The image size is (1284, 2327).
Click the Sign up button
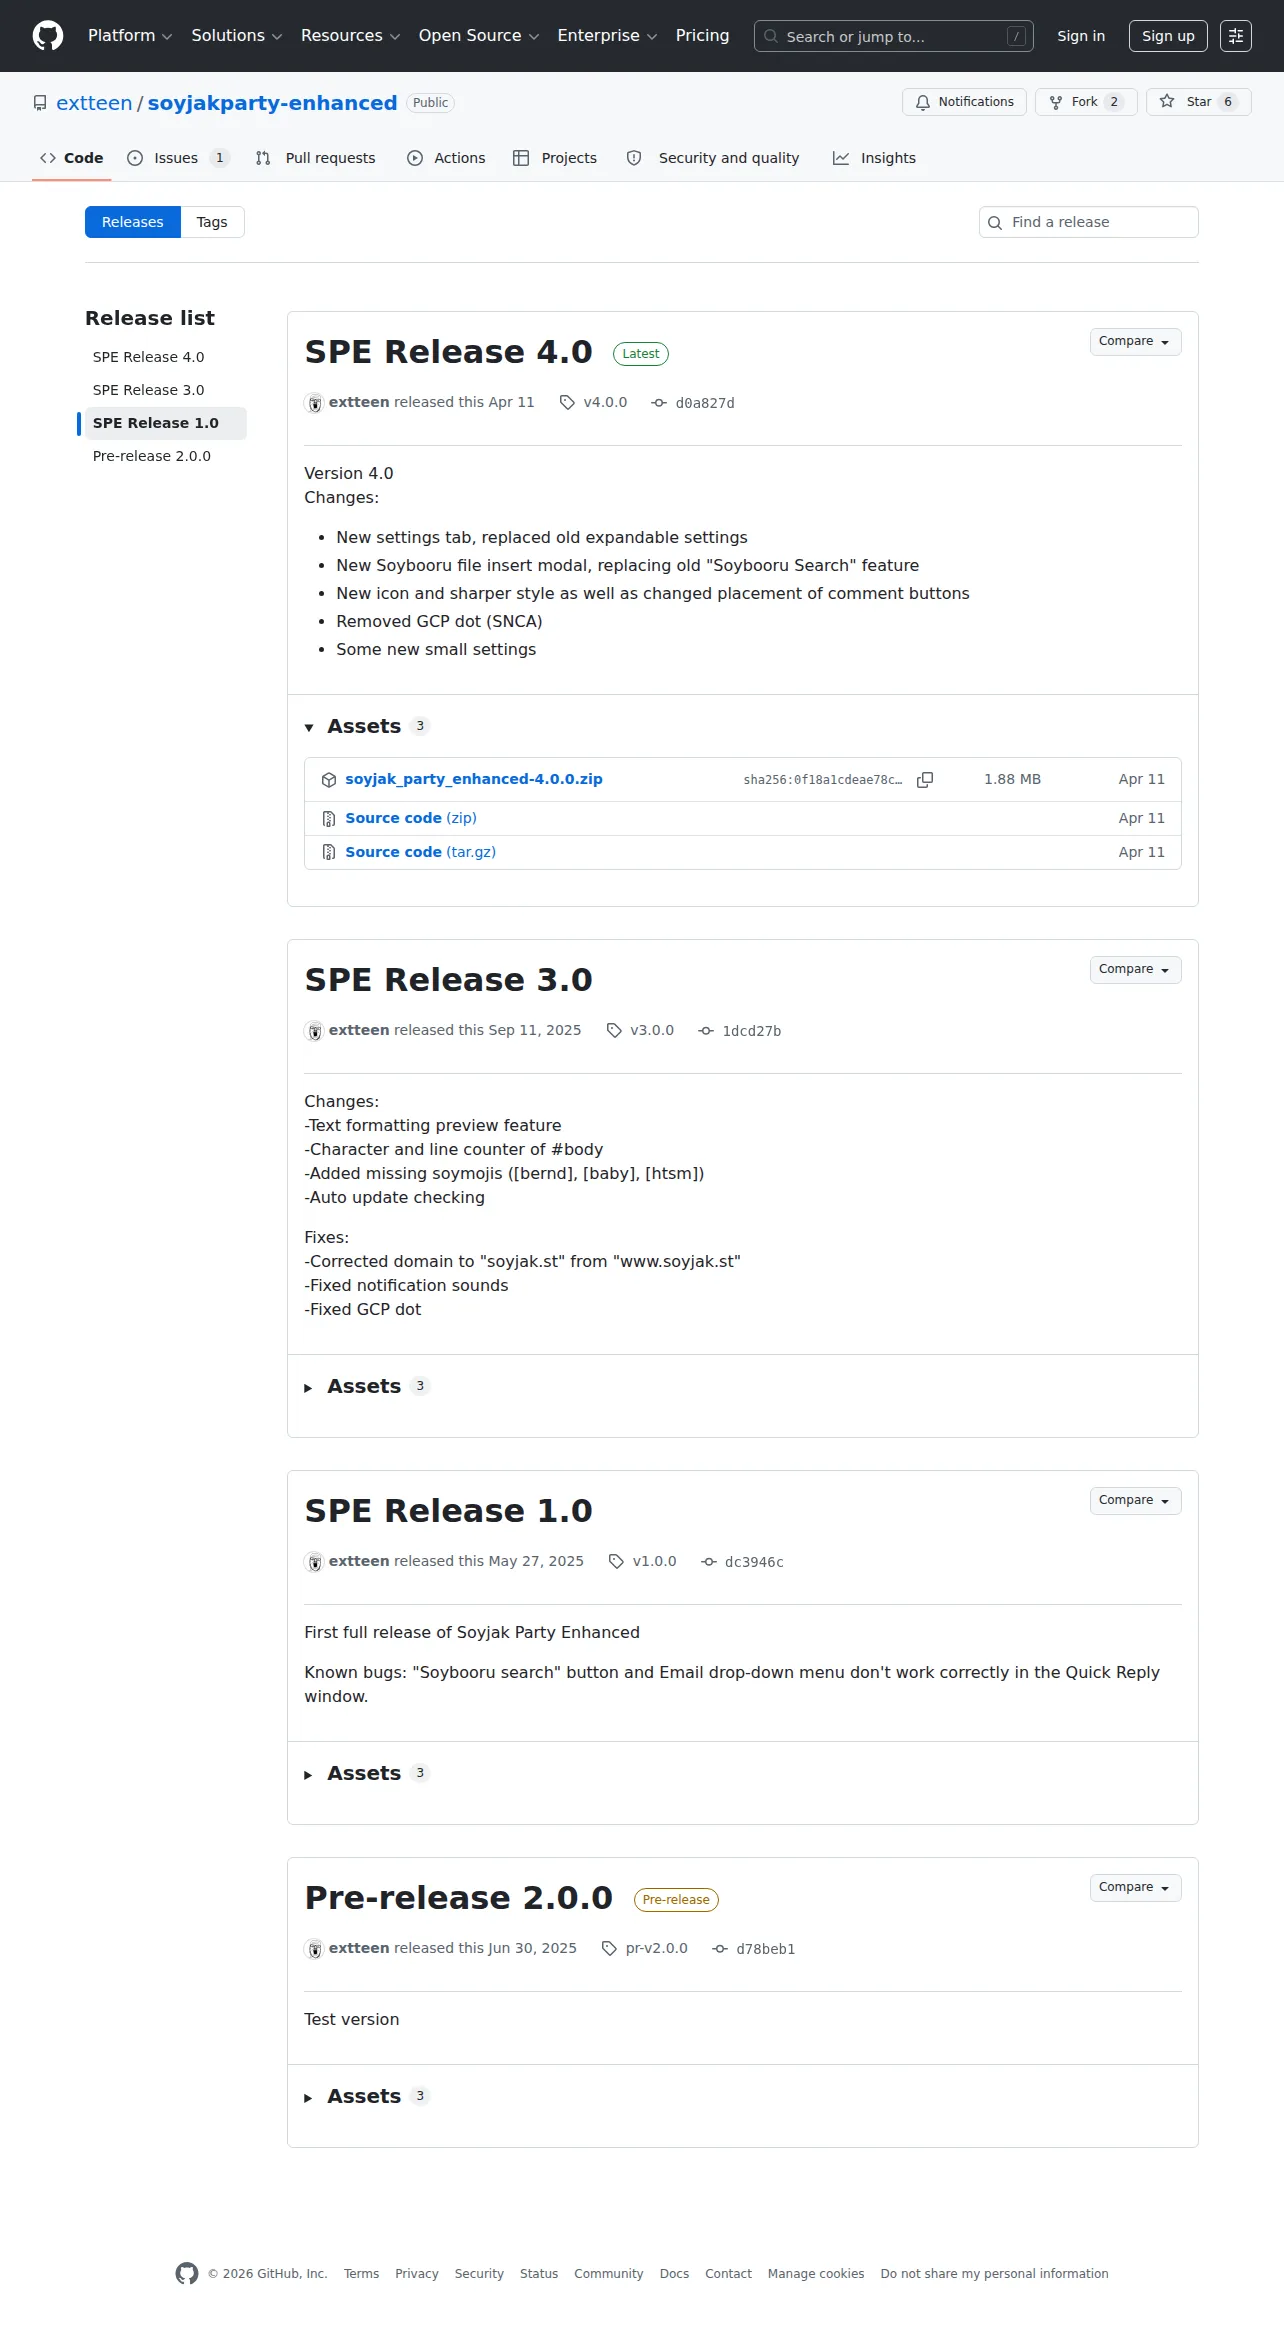pos(1168,36)
